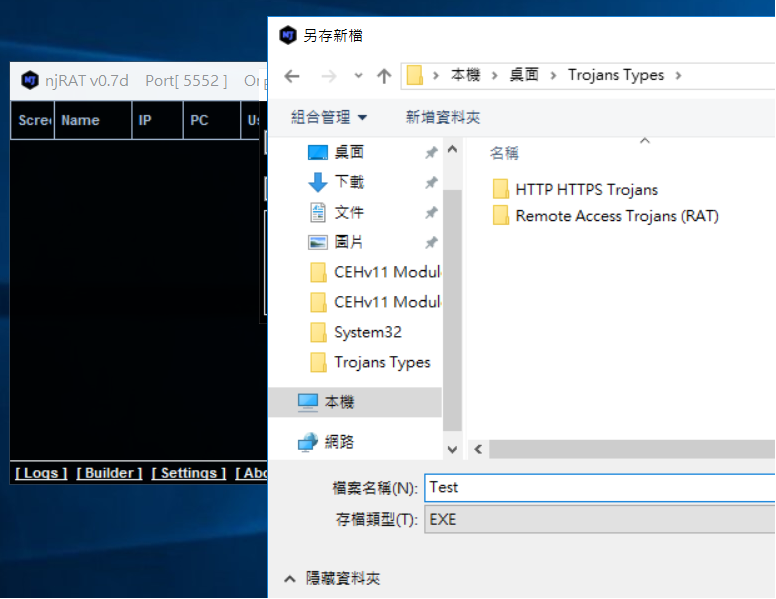
Task: Expand the chevron after 本機 breadcrumb
Action: [x=494, y=75]
